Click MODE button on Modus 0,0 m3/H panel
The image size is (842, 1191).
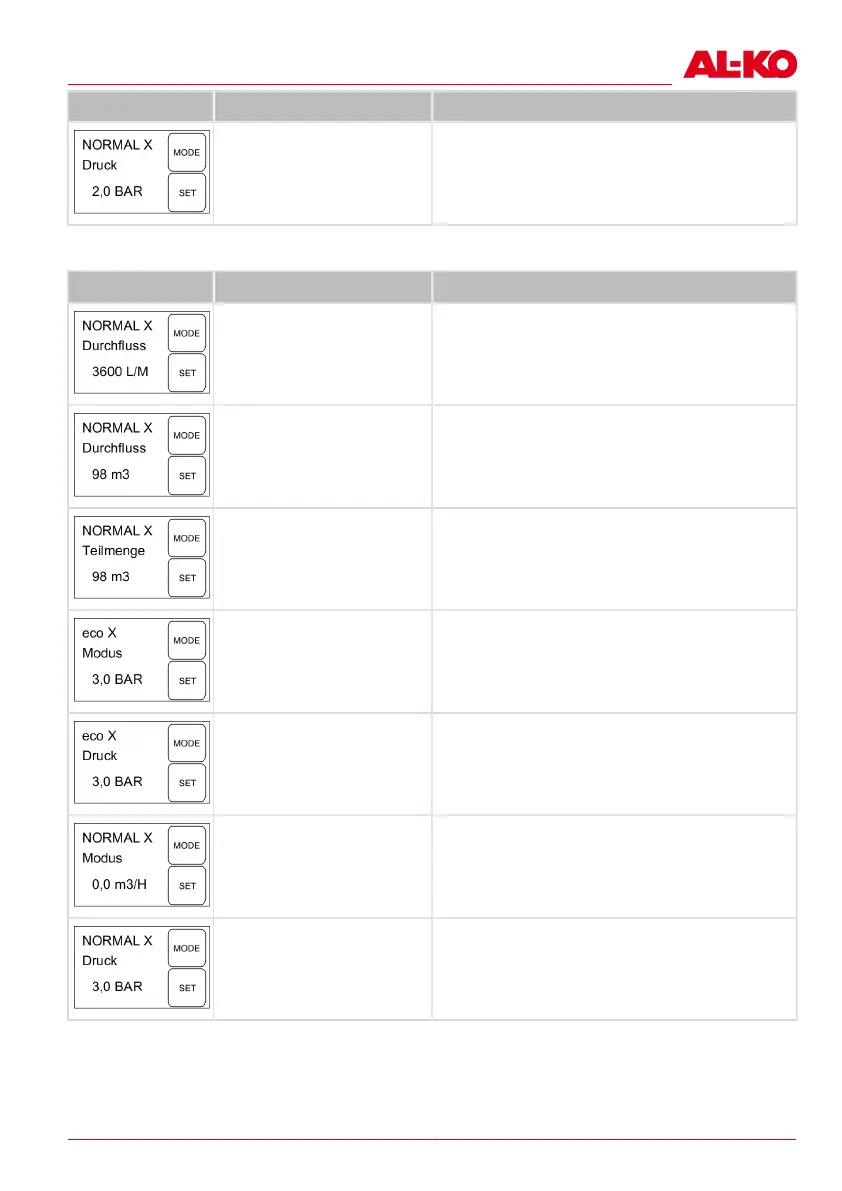(x=187, y=845)
